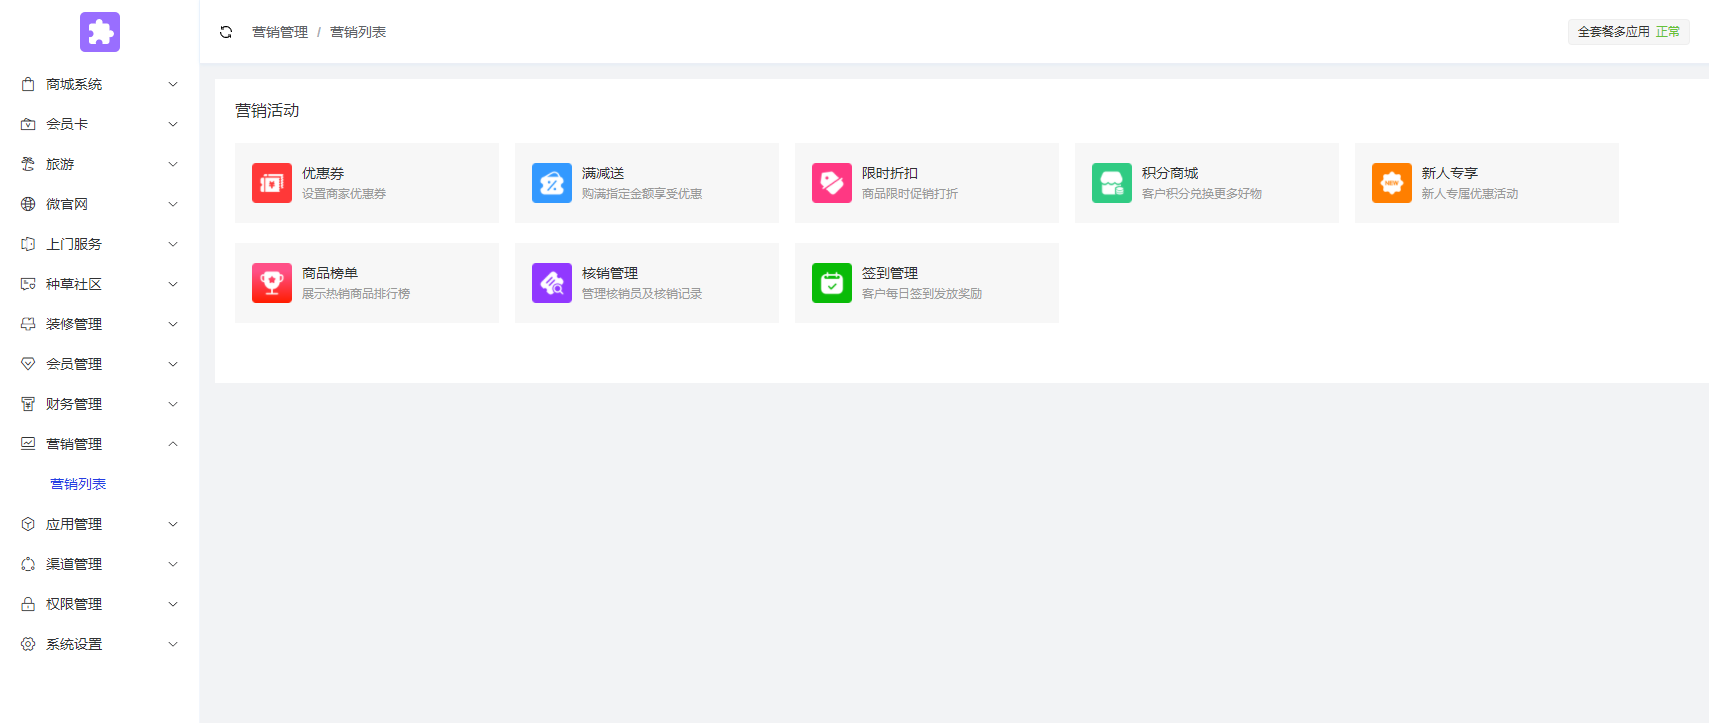The image size is (1709, 723).
Task: Expand 旅游 menu via its chevron
Action: click(x=173, y=164)
